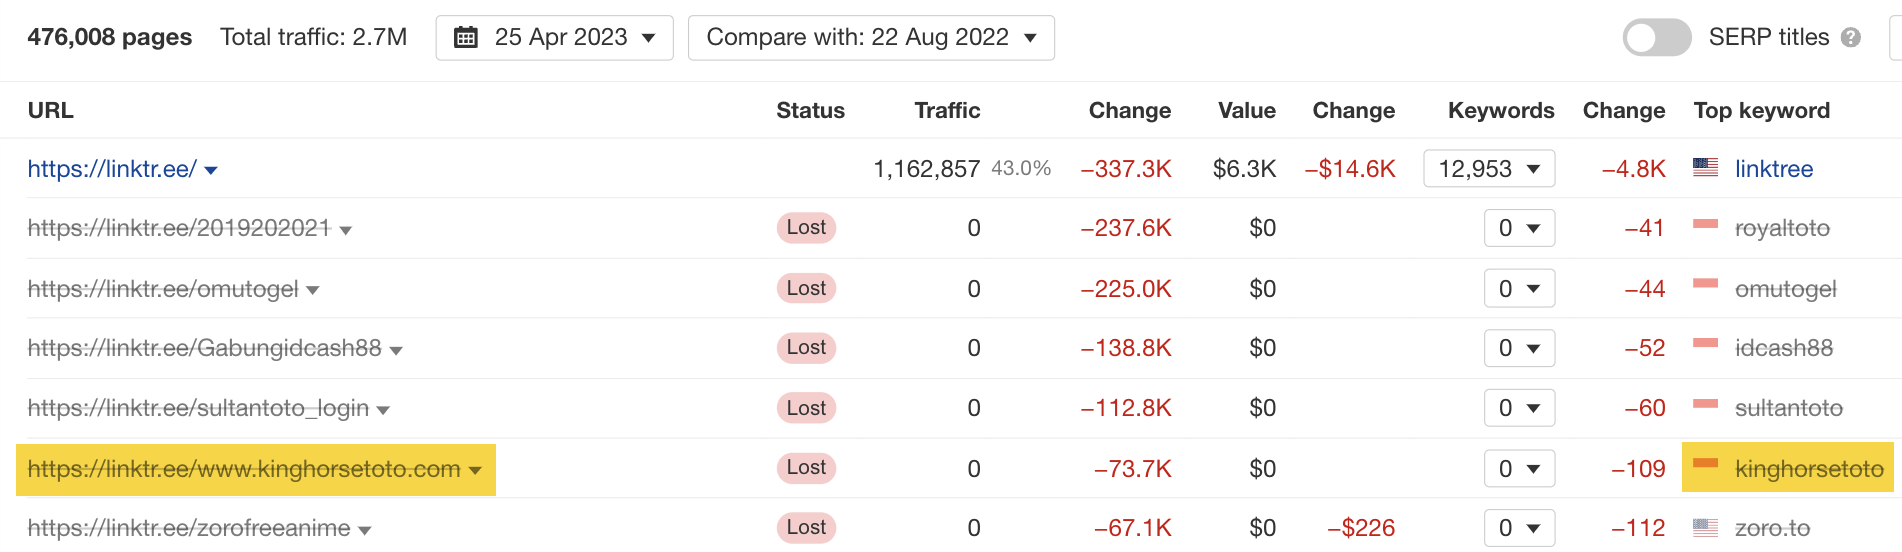Click the linktree top keyword link
This screenshot has height=552, width=1902.
pos(1773,169)
